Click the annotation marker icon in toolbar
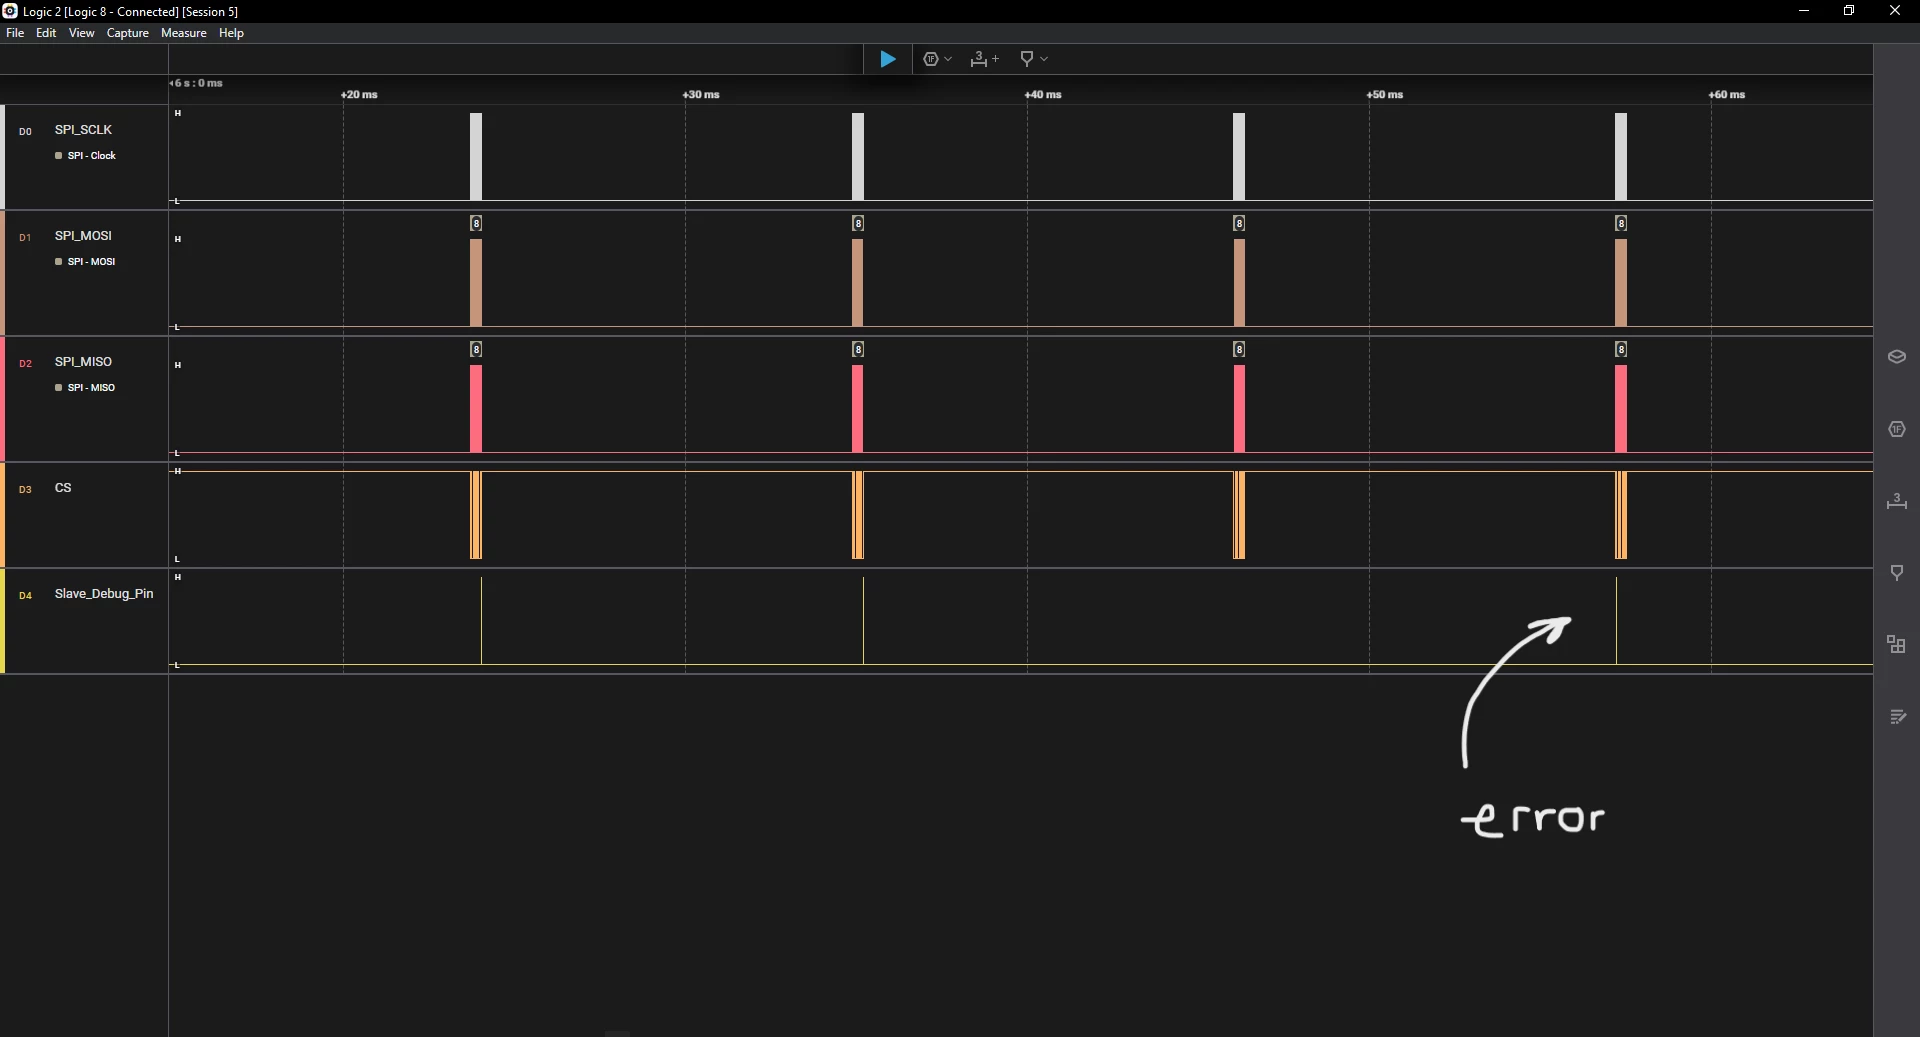 click(x=1026, y=59)
